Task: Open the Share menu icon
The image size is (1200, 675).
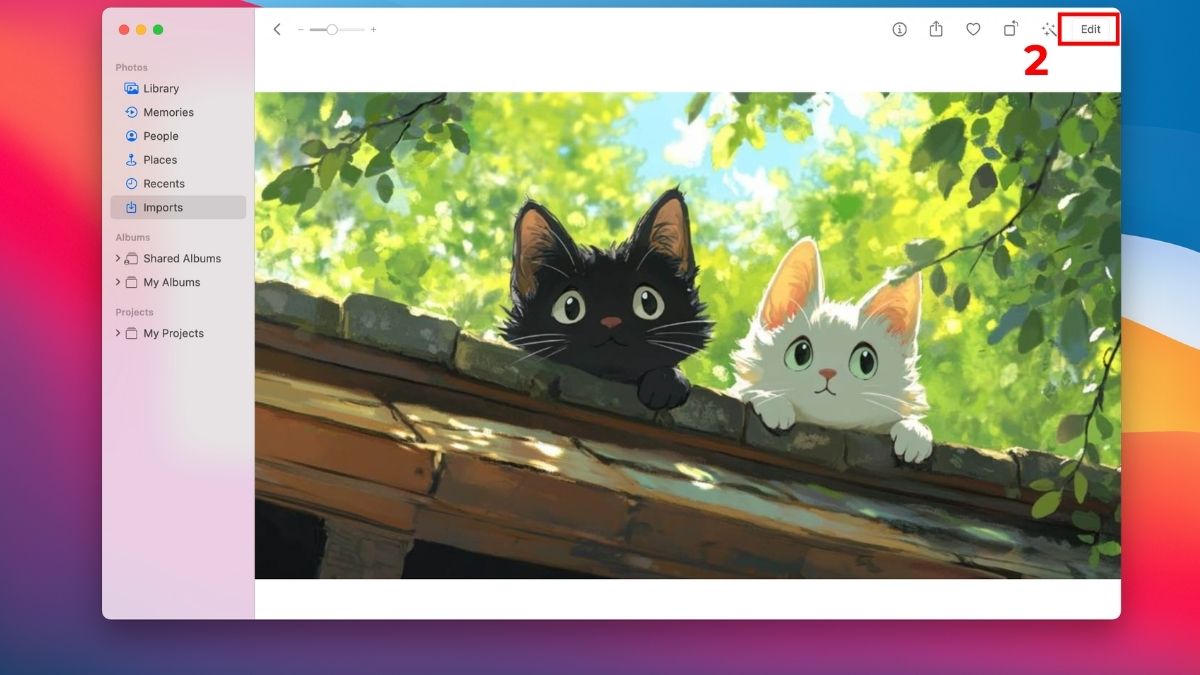Action: pos(936,29)
